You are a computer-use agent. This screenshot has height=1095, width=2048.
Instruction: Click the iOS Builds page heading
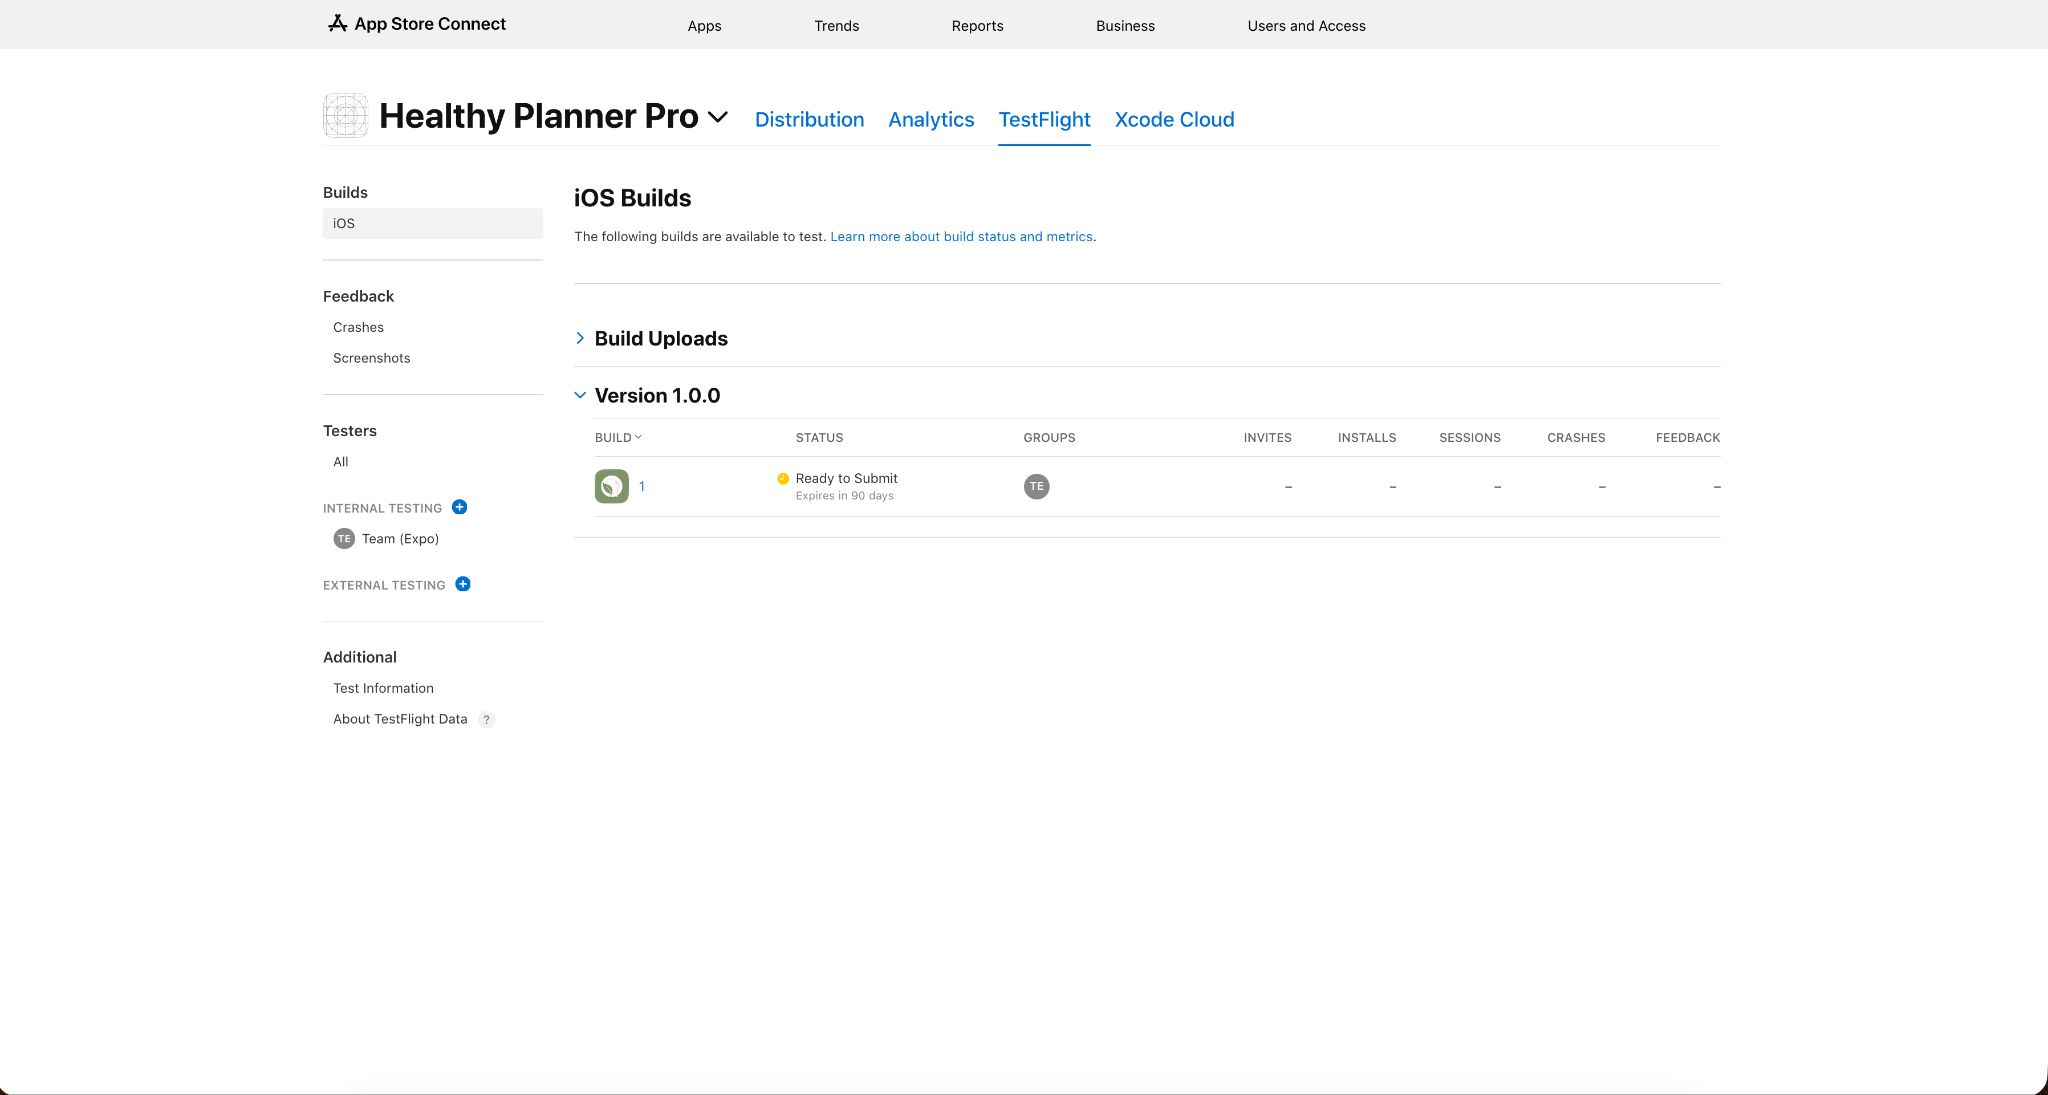point(632,198)
